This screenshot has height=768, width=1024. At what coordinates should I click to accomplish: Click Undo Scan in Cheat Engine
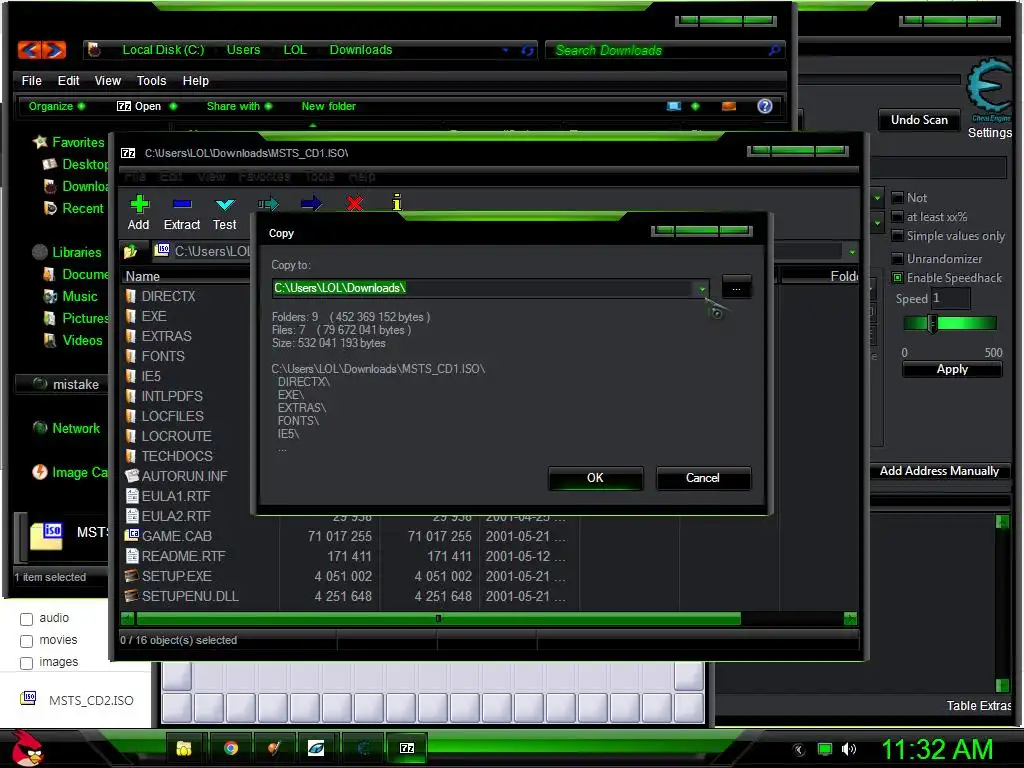coord(919,120)
